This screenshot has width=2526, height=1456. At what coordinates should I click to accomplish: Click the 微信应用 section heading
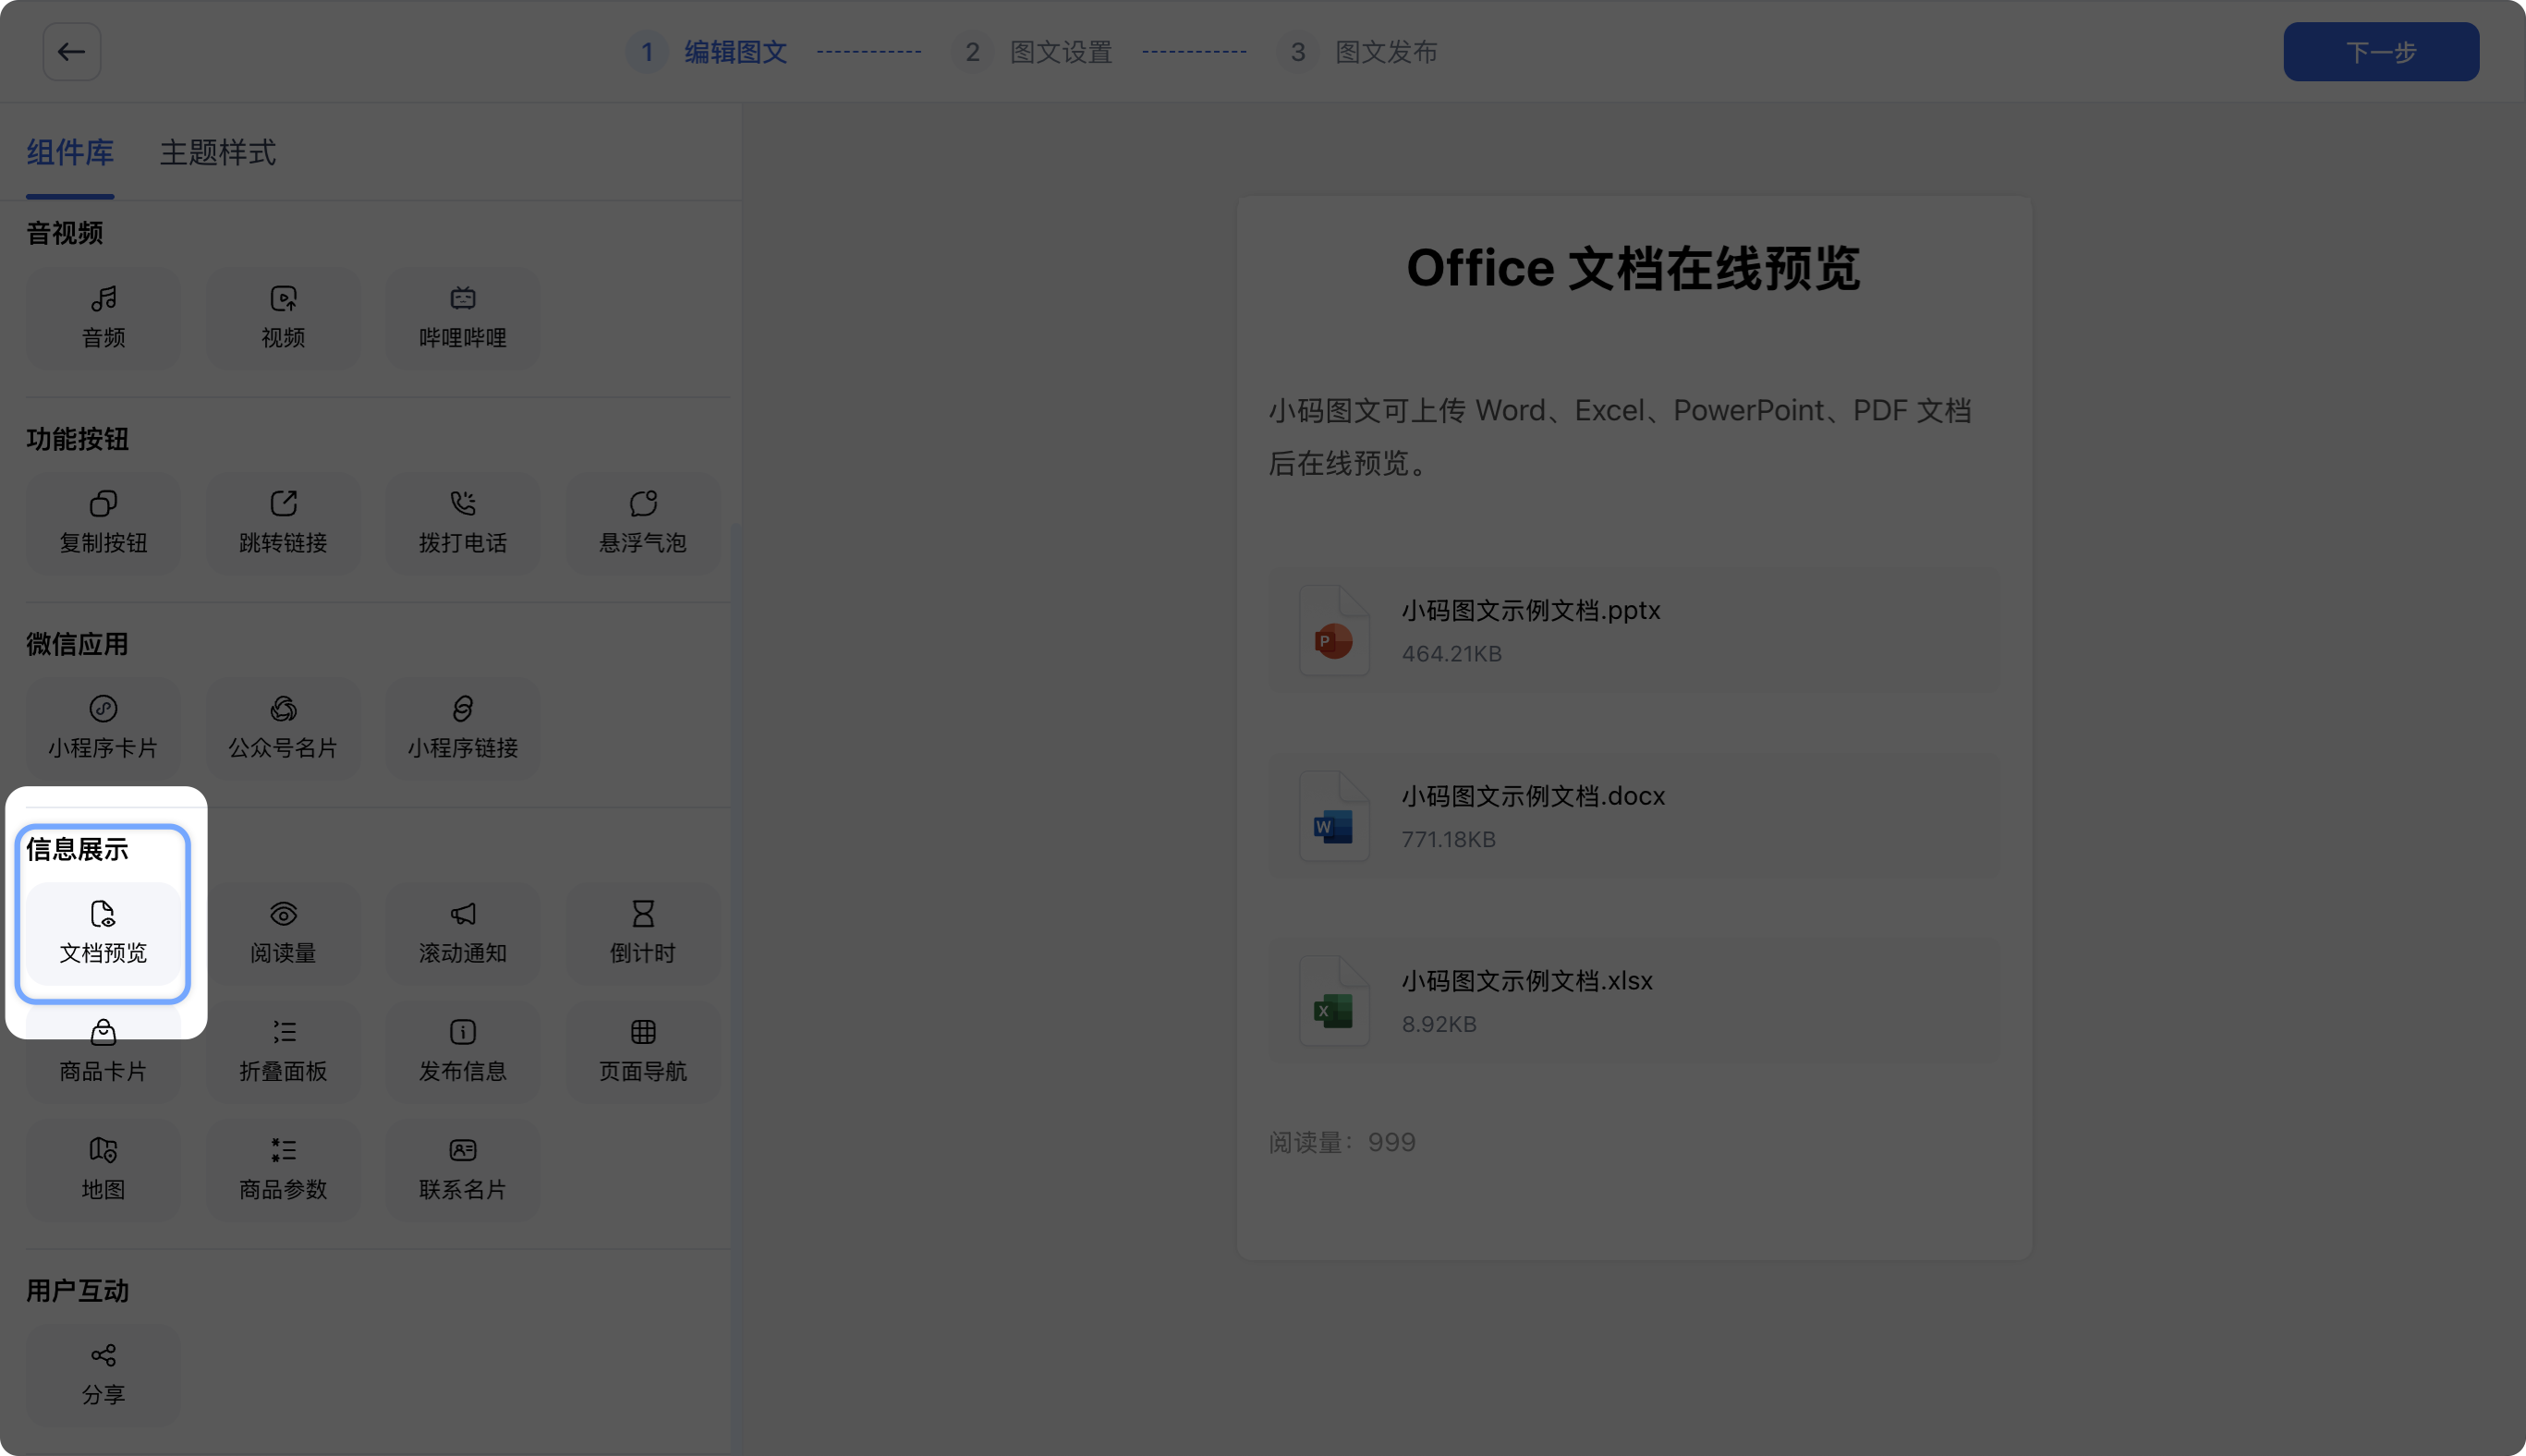(77, 644)
